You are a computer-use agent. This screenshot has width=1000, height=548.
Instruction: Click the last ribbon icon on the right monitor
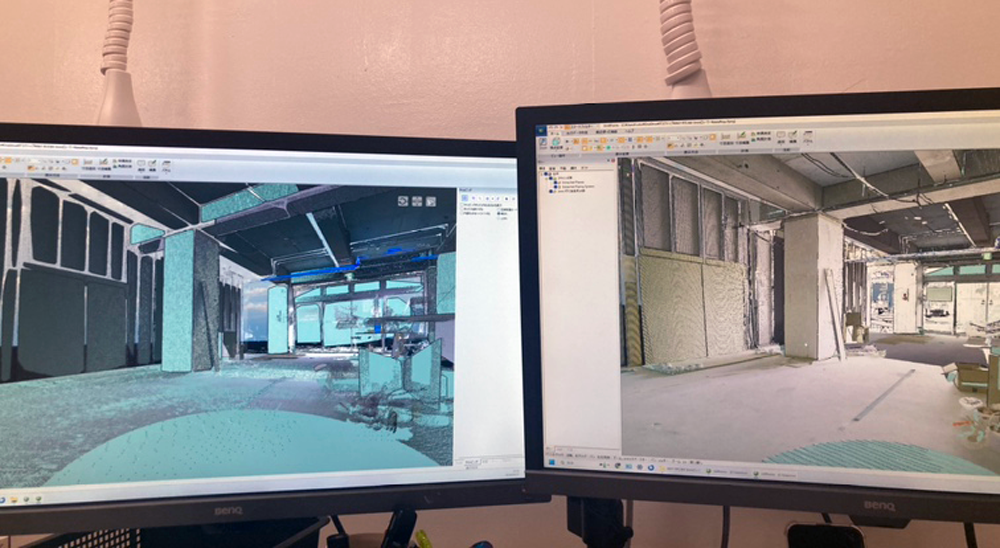(x=808, y=137)
